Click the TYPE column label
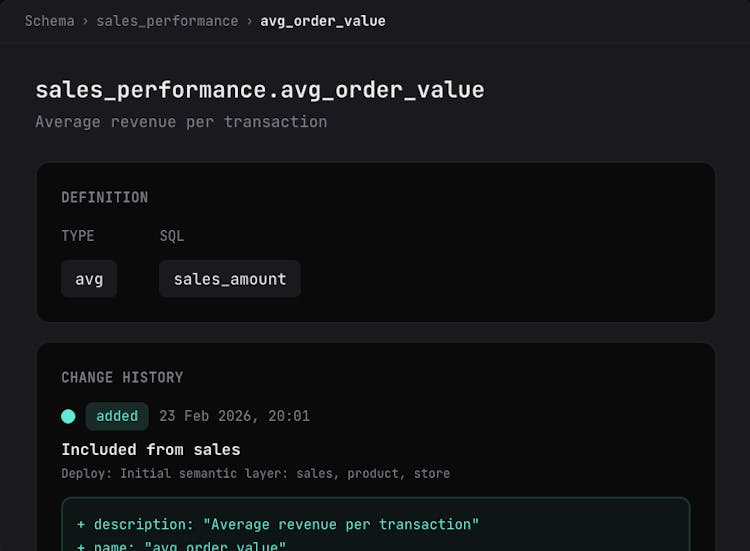Viewport: 750px width, 551px height. 78,236
